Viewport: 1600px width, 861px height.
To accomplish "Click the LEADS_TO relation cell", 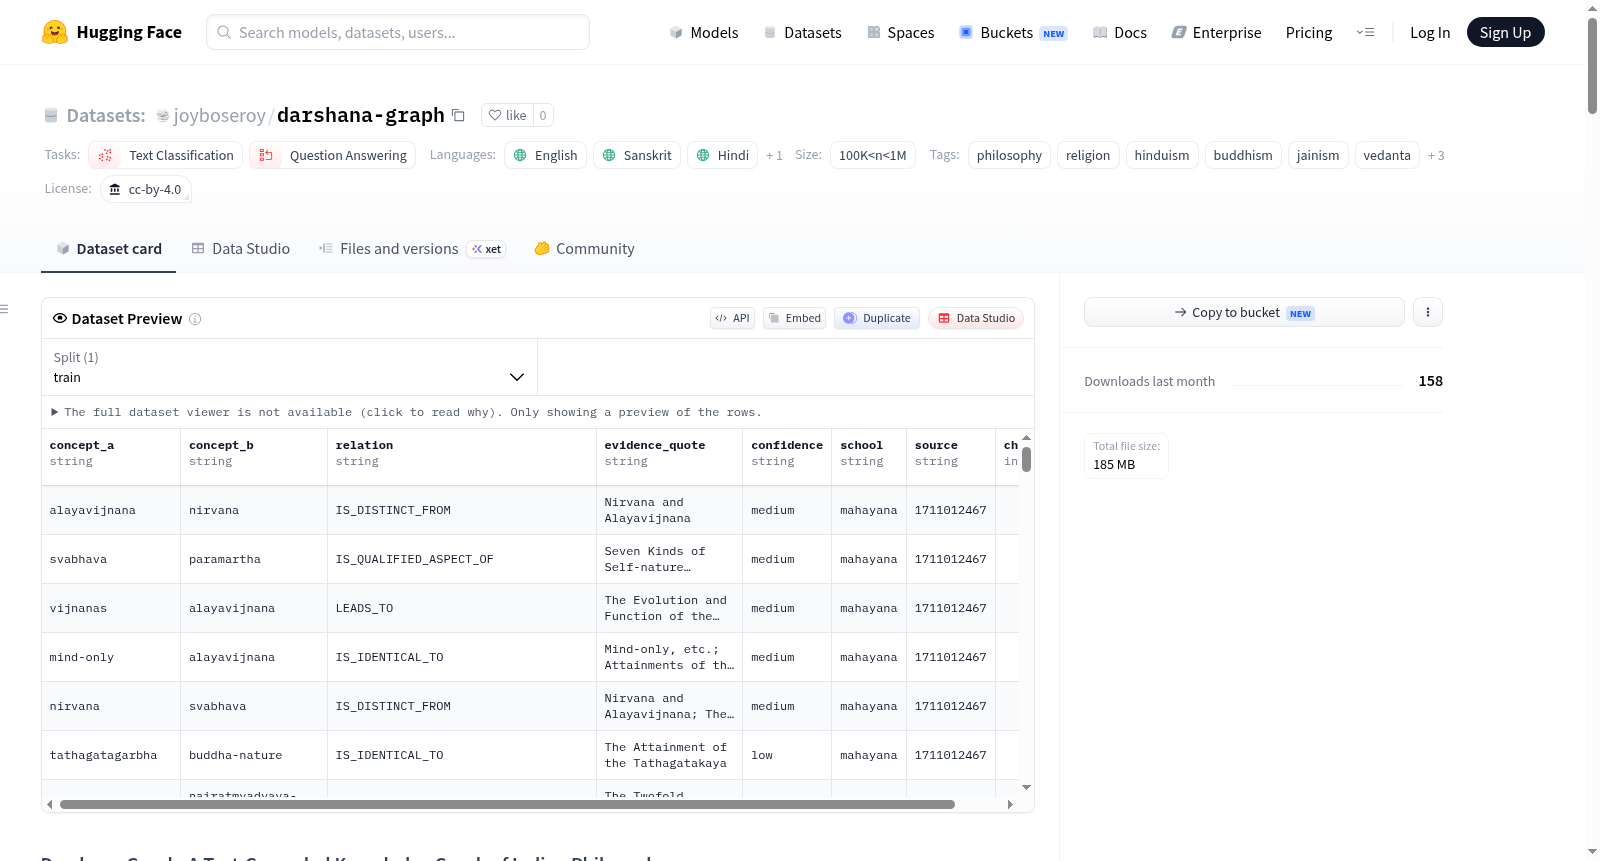I will 462,608.
